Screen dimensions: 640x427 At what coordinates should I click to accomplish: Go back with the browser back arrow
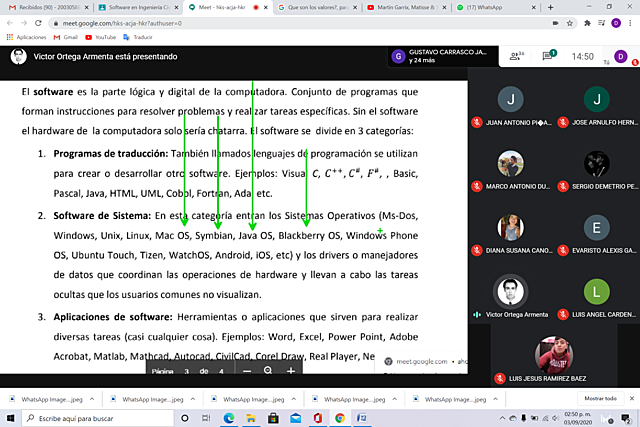point(10,23)
